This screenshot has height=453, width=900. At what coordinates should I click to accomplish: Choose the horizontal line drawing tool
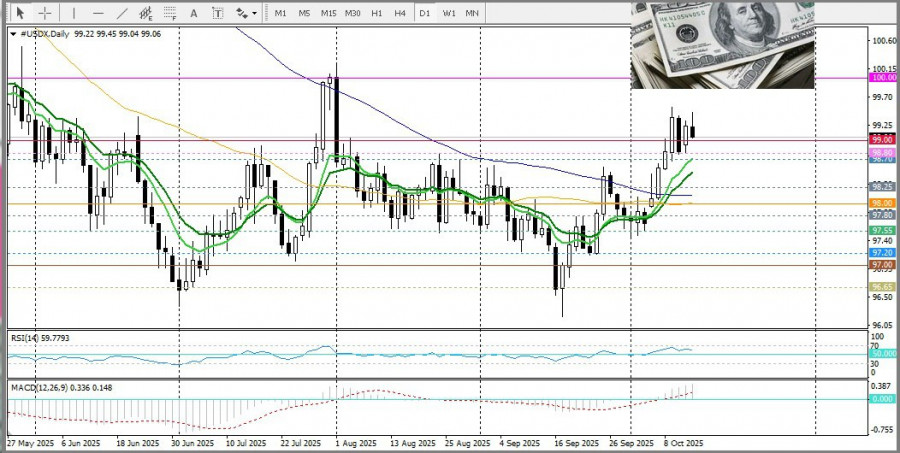98,13
